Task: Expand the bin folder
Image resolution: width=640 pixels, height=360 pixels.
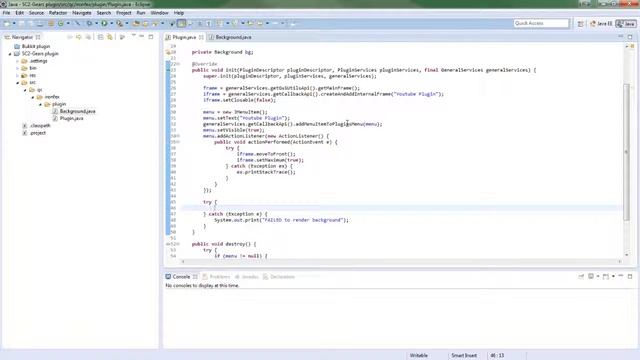Action: coord(18,68)
